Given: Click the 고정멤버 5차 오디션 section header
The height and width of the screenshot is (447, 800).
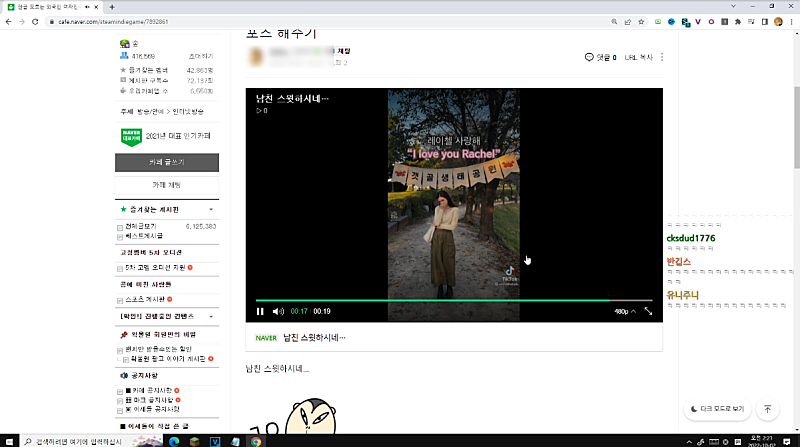Looking at the screenshot, I should tap(151, 253).
